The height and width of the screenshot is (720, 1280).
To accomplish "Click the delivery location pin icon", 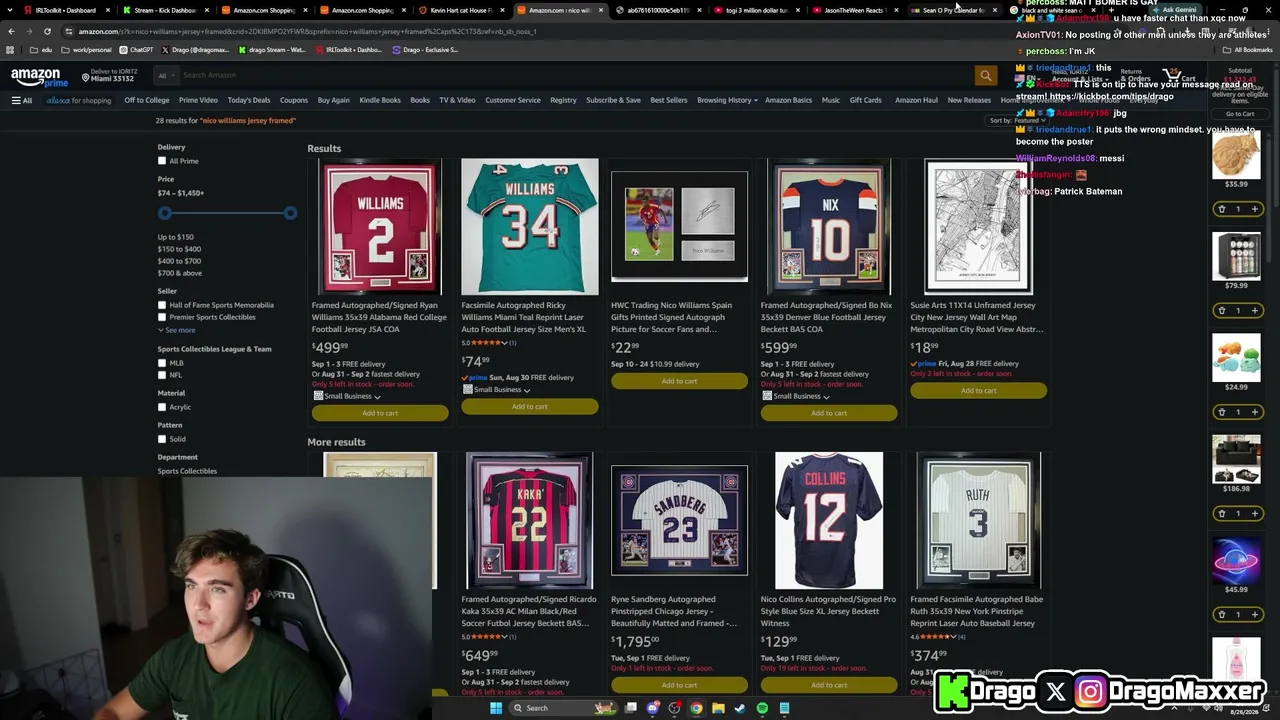I will [86, 77].
